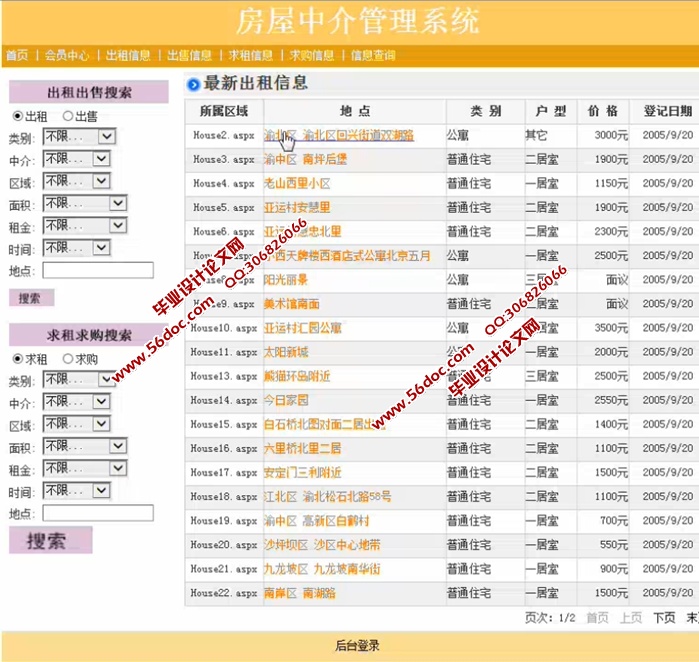Open 区域 dropdown in 求租求购搜索

(77, 424)
